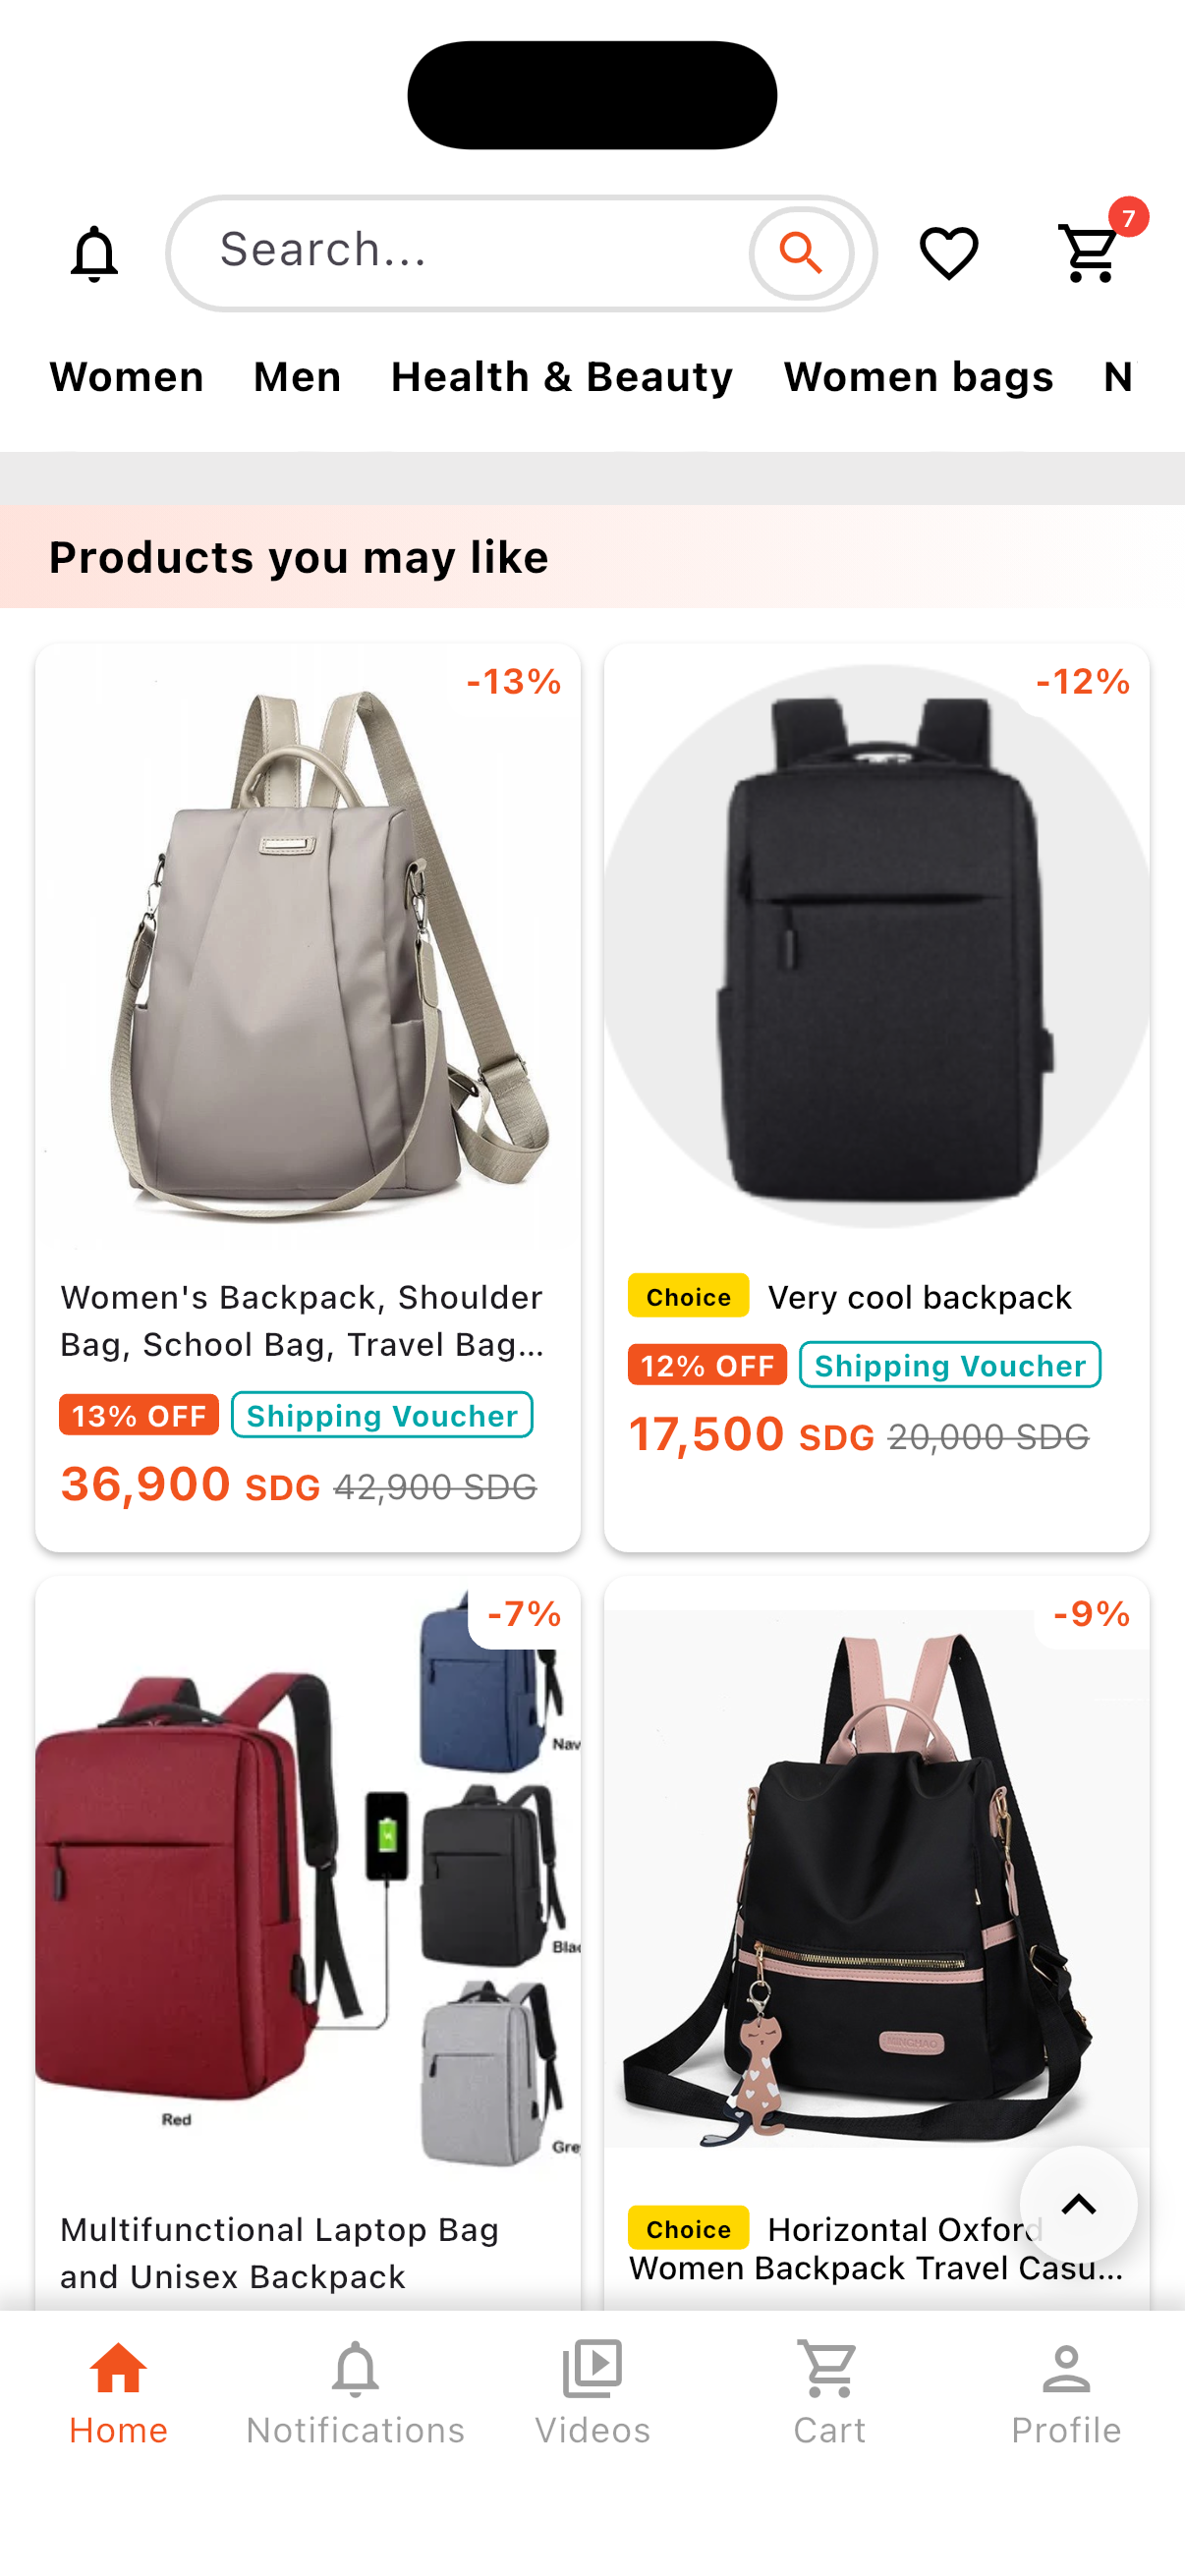Go to Home in bottom navigation
1185x2576 pixels.
point(118,2393)
